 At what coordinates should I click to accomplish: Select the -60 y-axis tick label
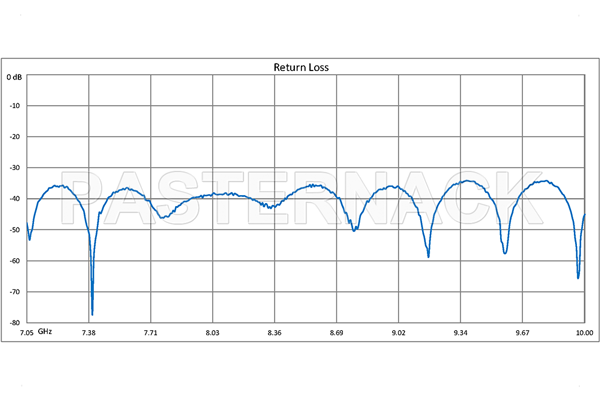(x=16, y=261)
